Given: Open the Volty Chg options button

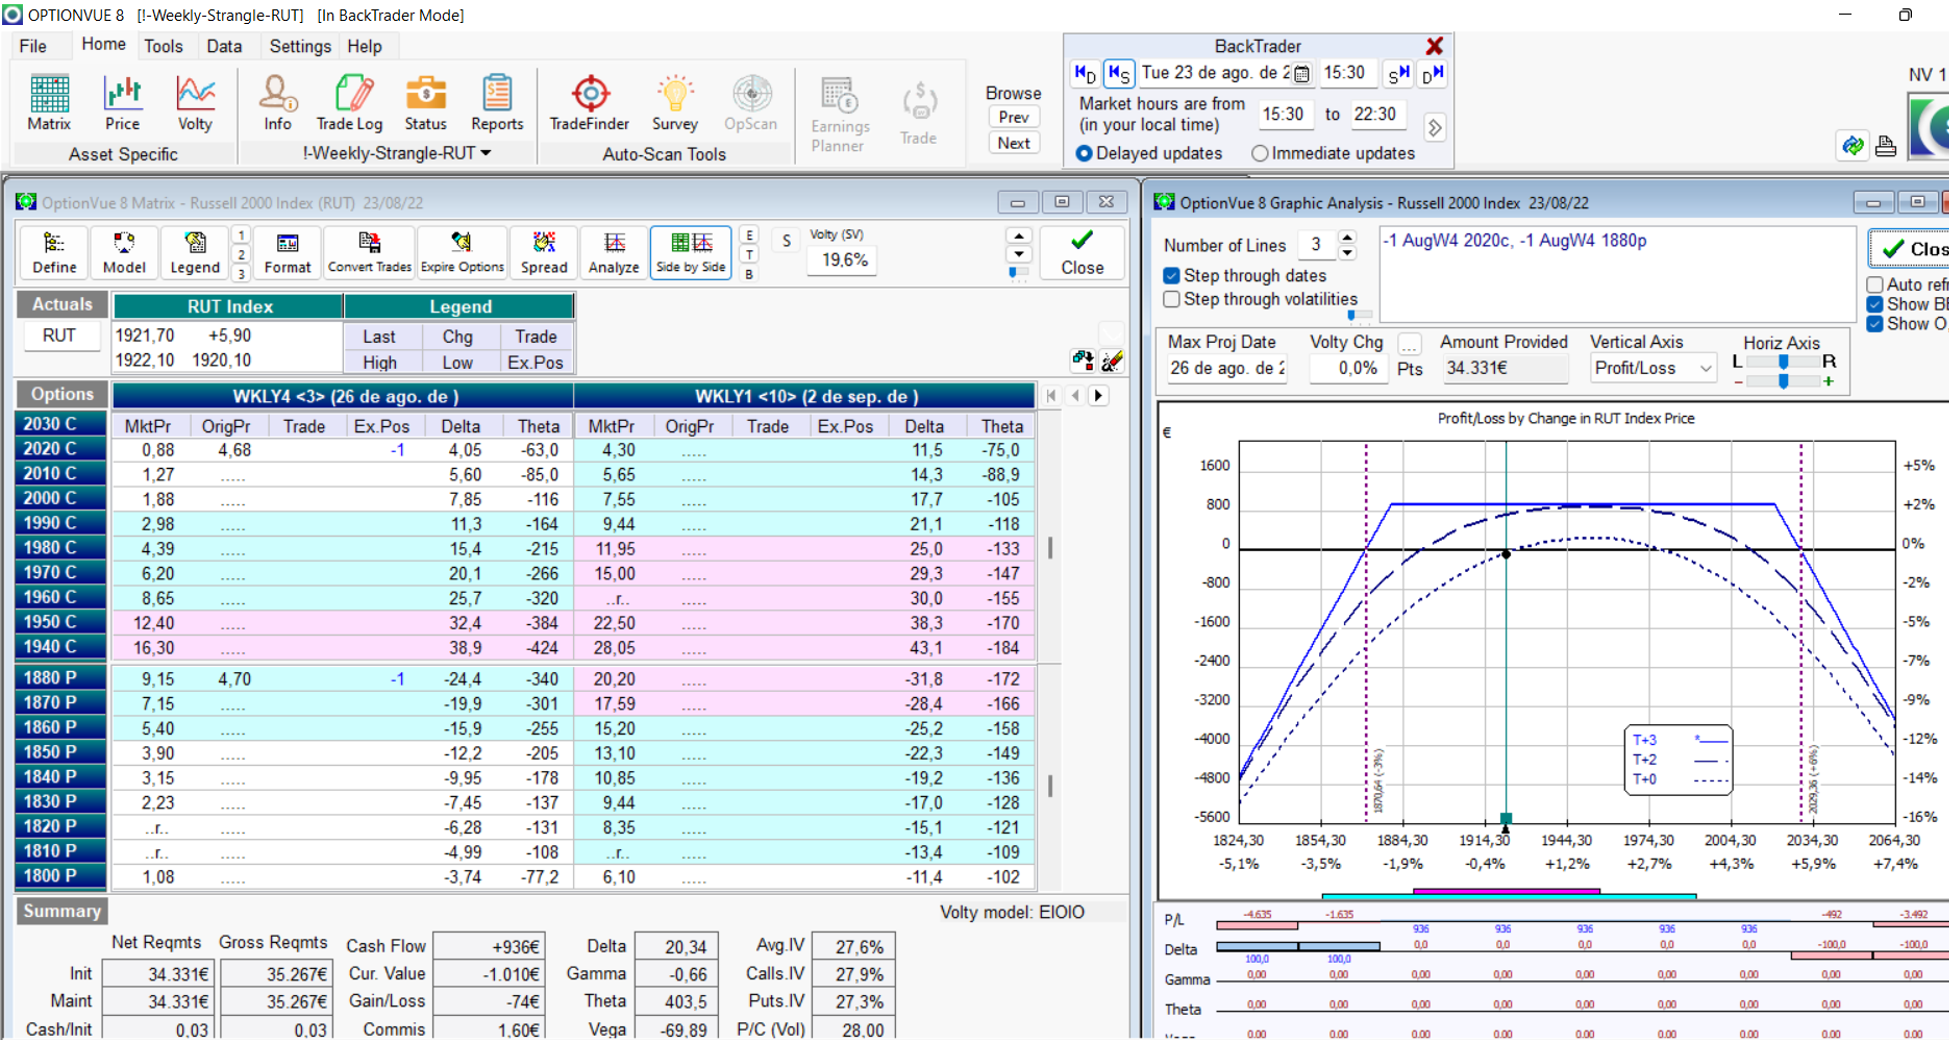Looking at the screenshot, I should pos(1409,344).
